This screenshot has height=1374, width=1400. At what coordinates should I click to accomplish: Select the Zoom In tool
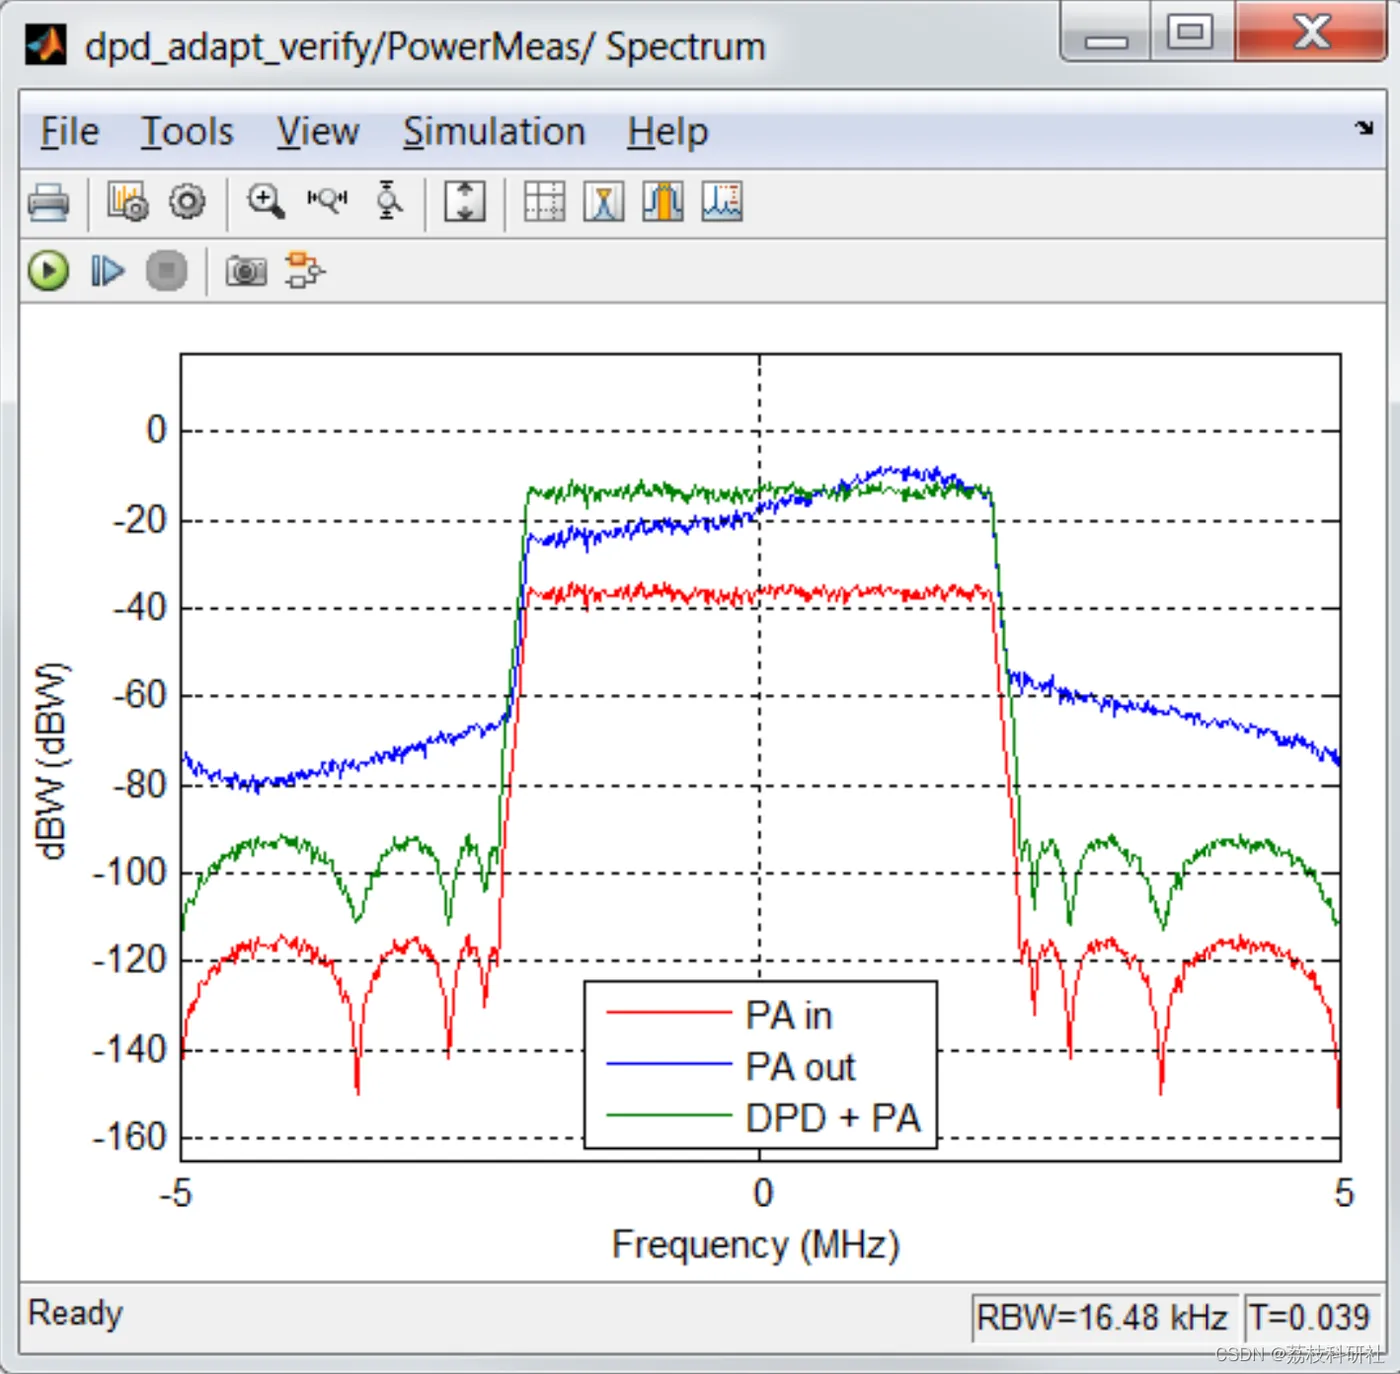coord(266,202)
